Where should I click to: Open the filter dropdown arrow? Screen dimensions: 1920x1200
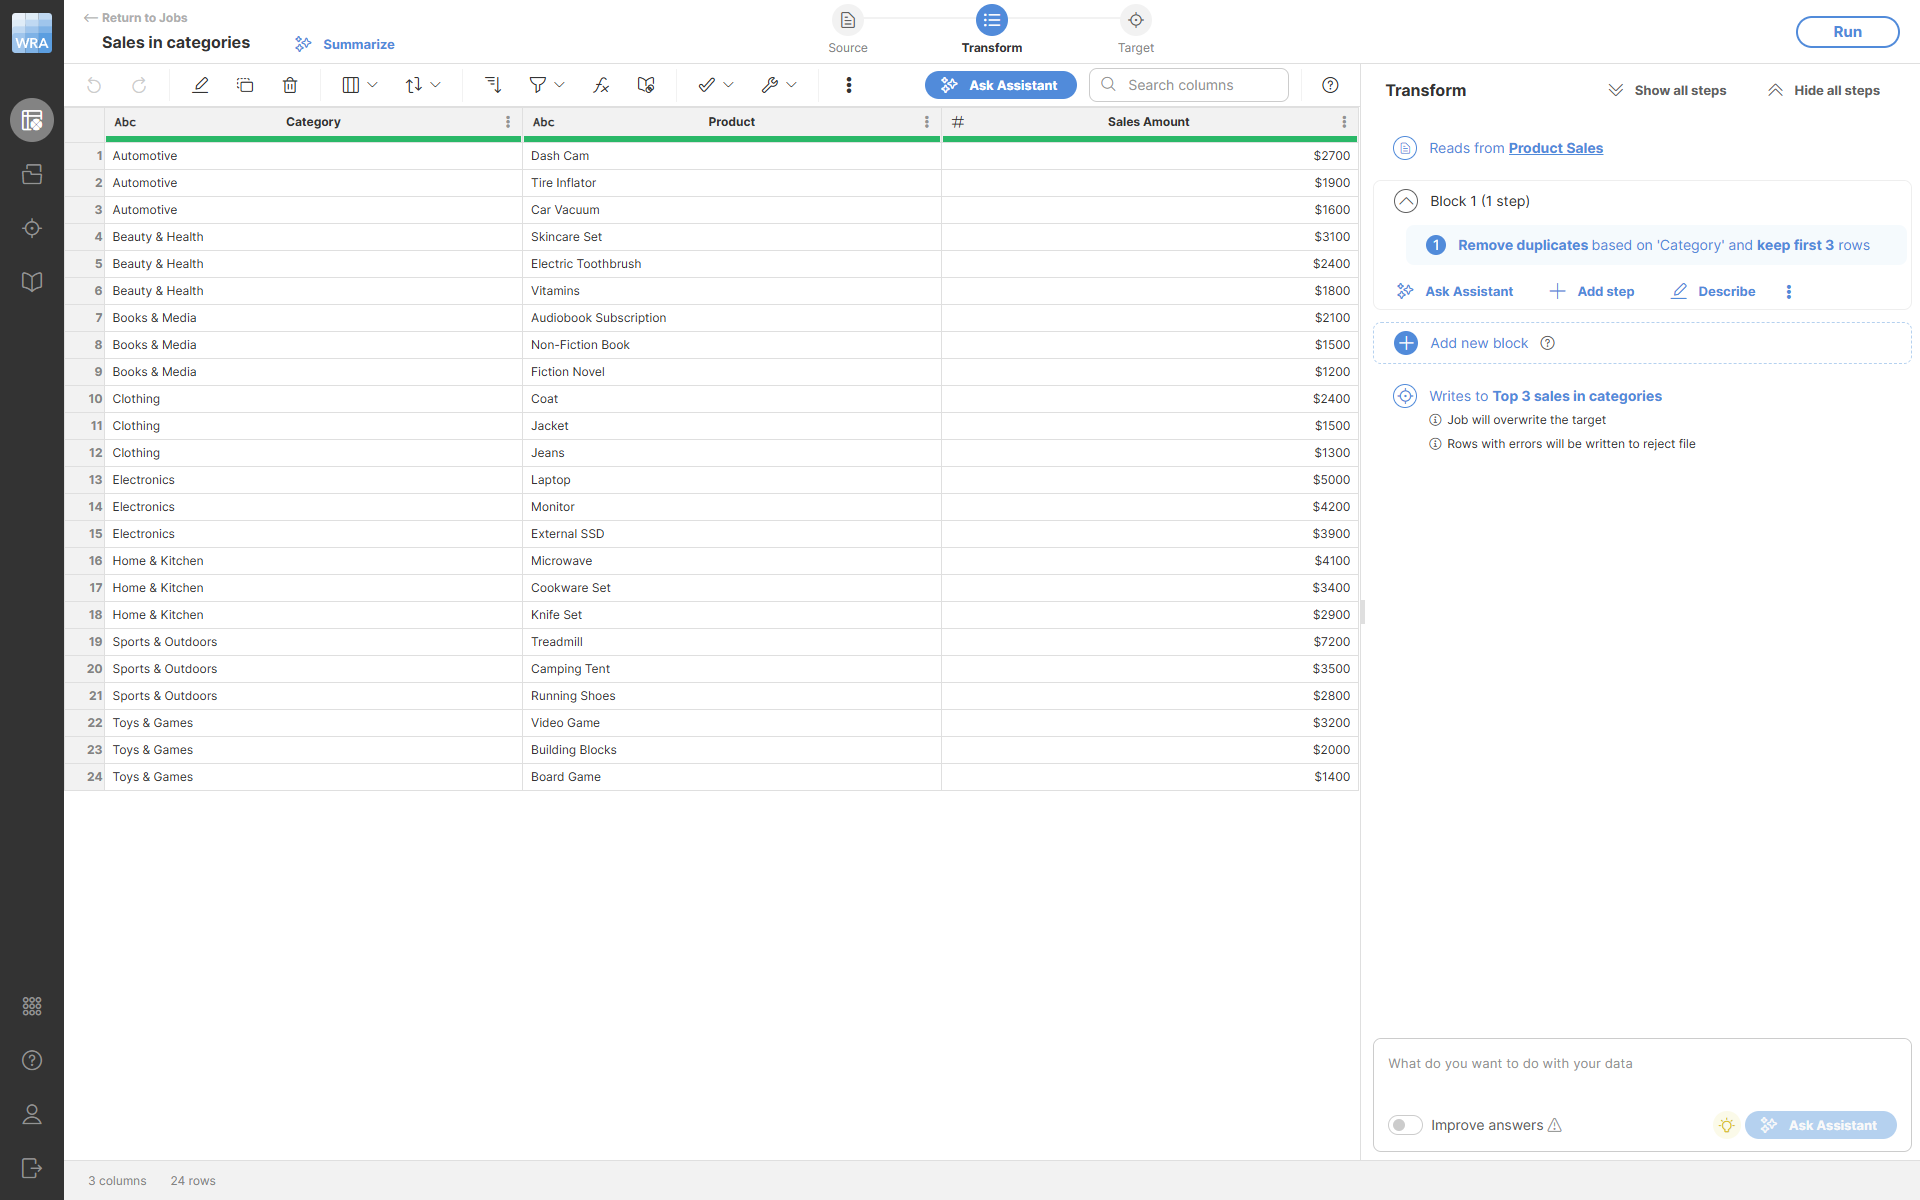[x=559, y=85]
